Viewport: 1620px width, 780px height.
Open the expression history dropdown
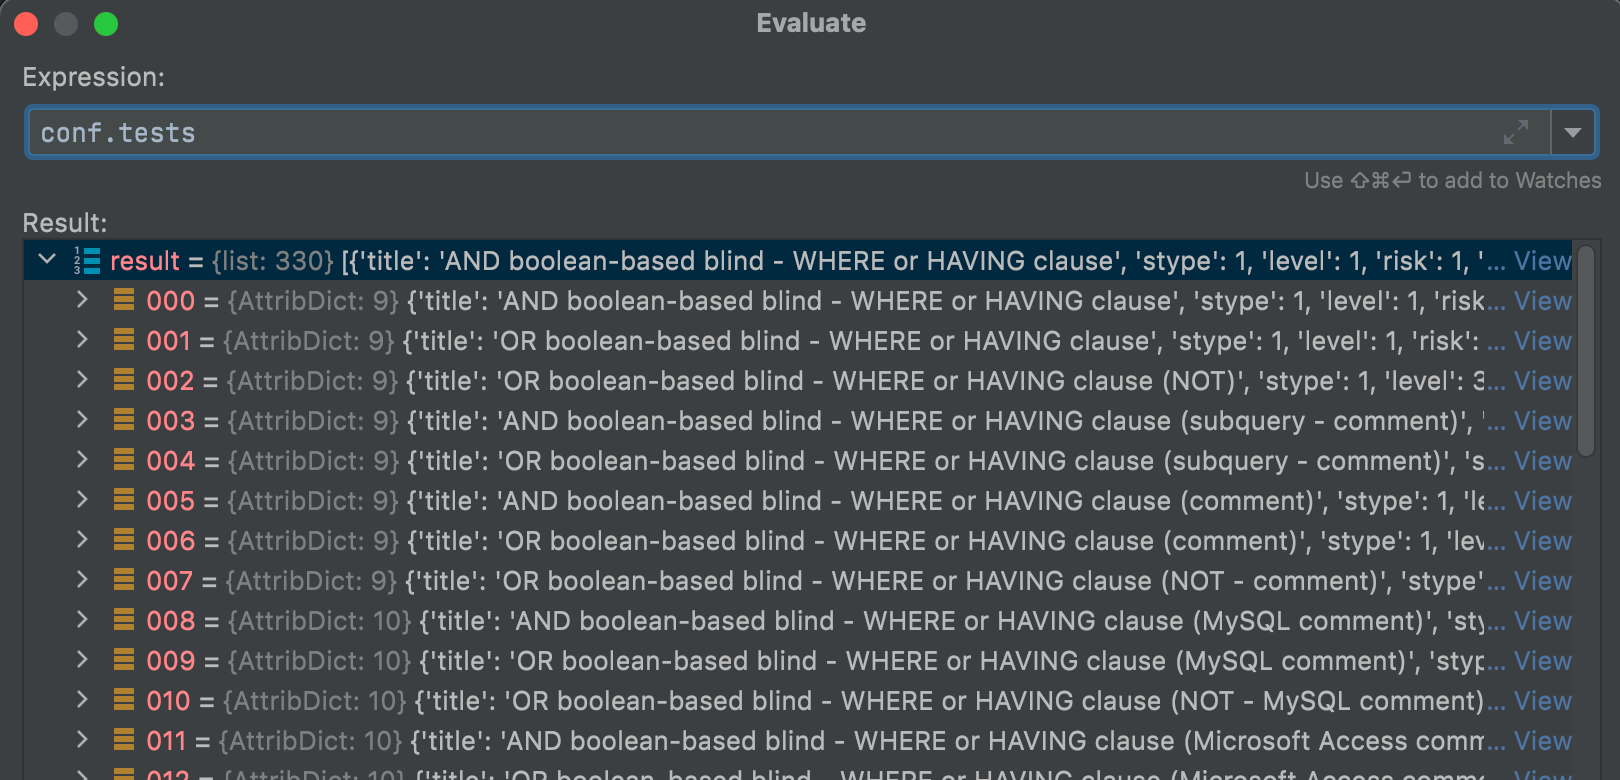coord(1573,132)
